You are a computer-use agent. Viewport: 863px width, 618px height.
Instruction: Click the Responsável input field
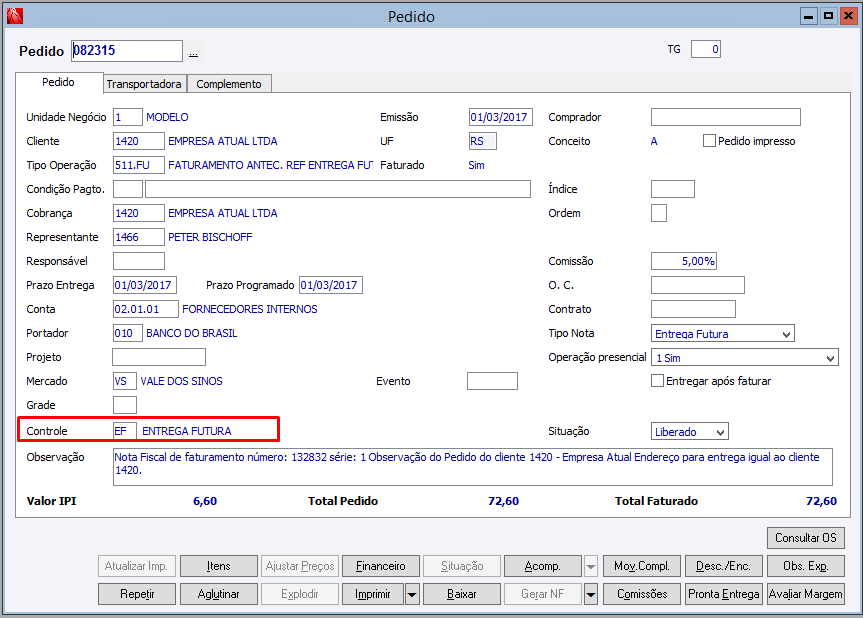139,261
